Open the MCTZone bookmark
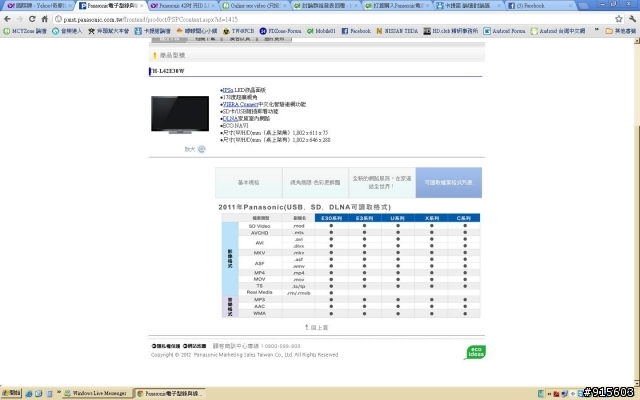Screen dimensions: 640x400 (x=25, y=31)
